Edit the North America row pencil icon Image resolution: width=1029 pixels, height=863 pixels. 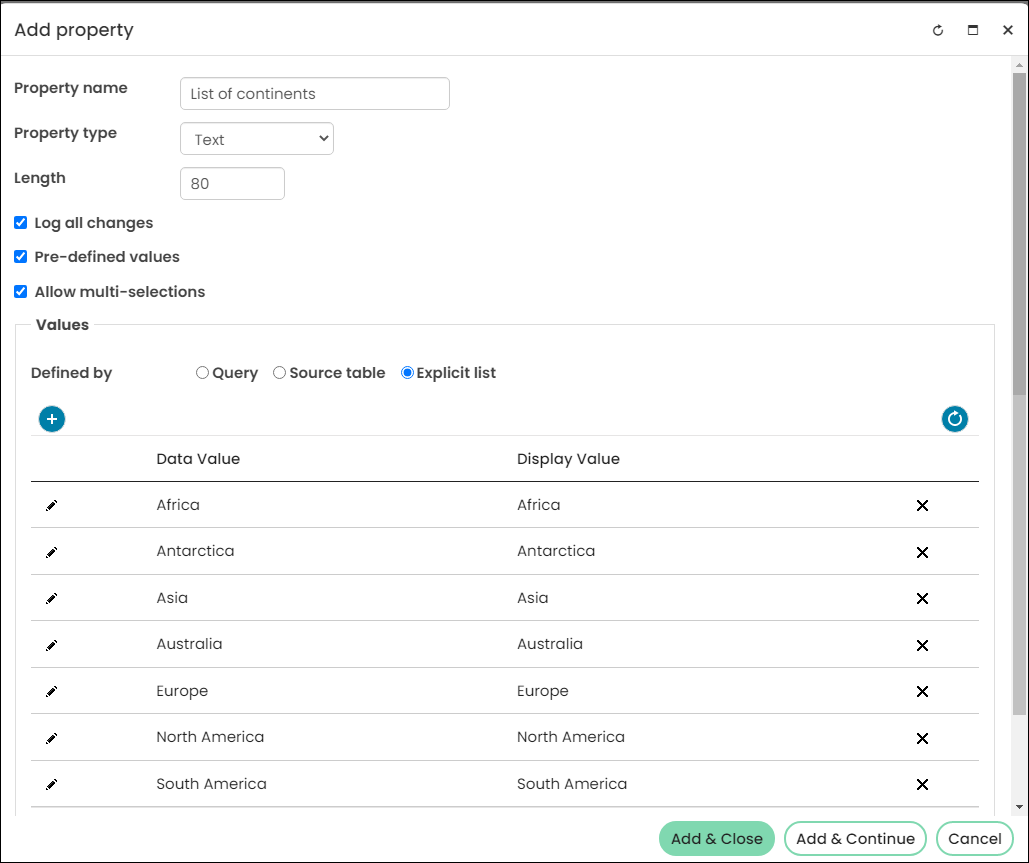tap(51, 738)
